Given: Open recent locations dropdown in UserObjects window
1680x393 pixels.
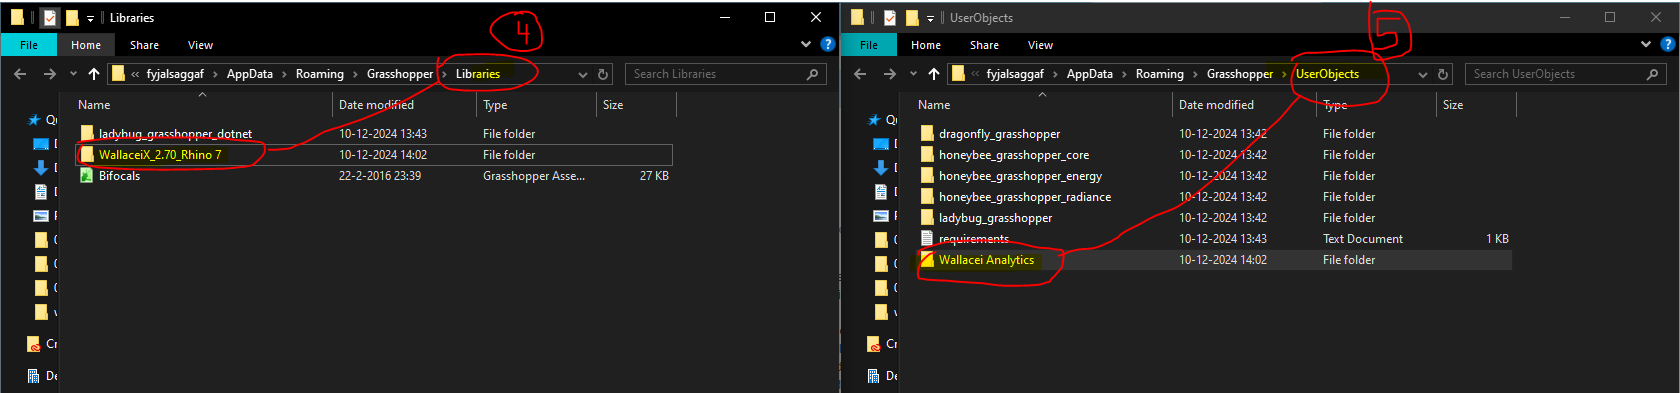Looking at the screenshot, I should [913, 74].
